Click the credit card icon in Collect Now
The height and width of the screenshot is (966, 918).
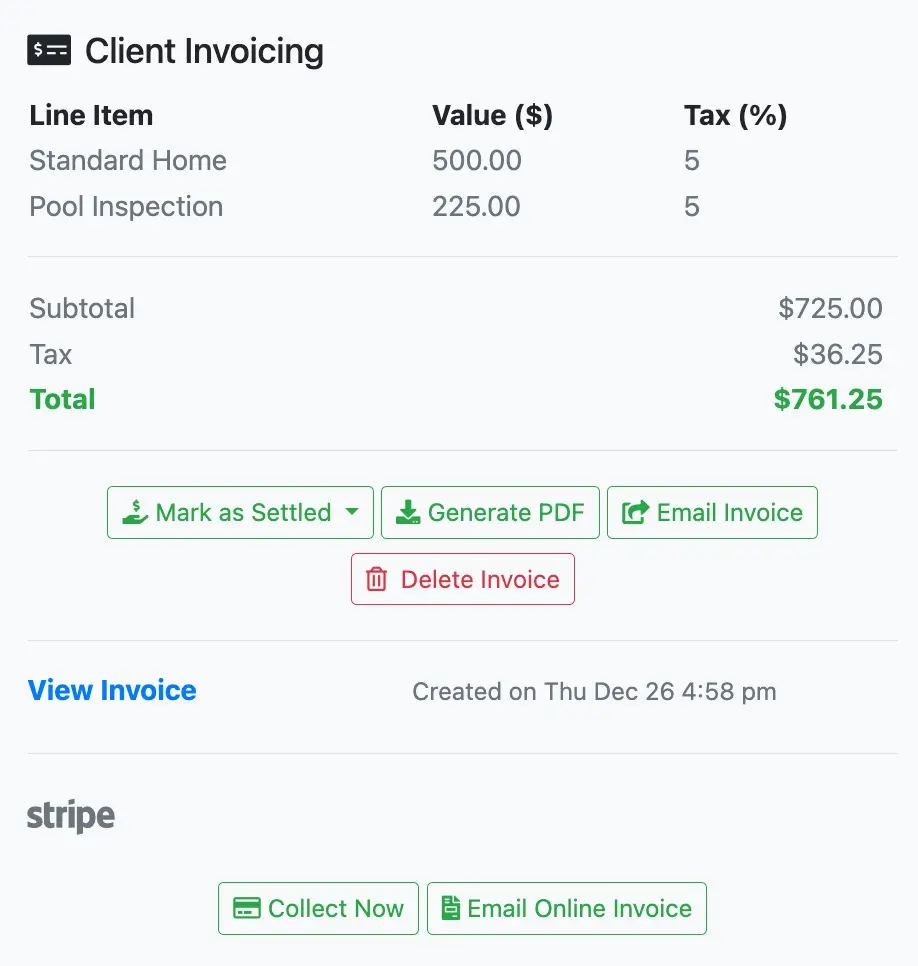(x=246, y=909)
